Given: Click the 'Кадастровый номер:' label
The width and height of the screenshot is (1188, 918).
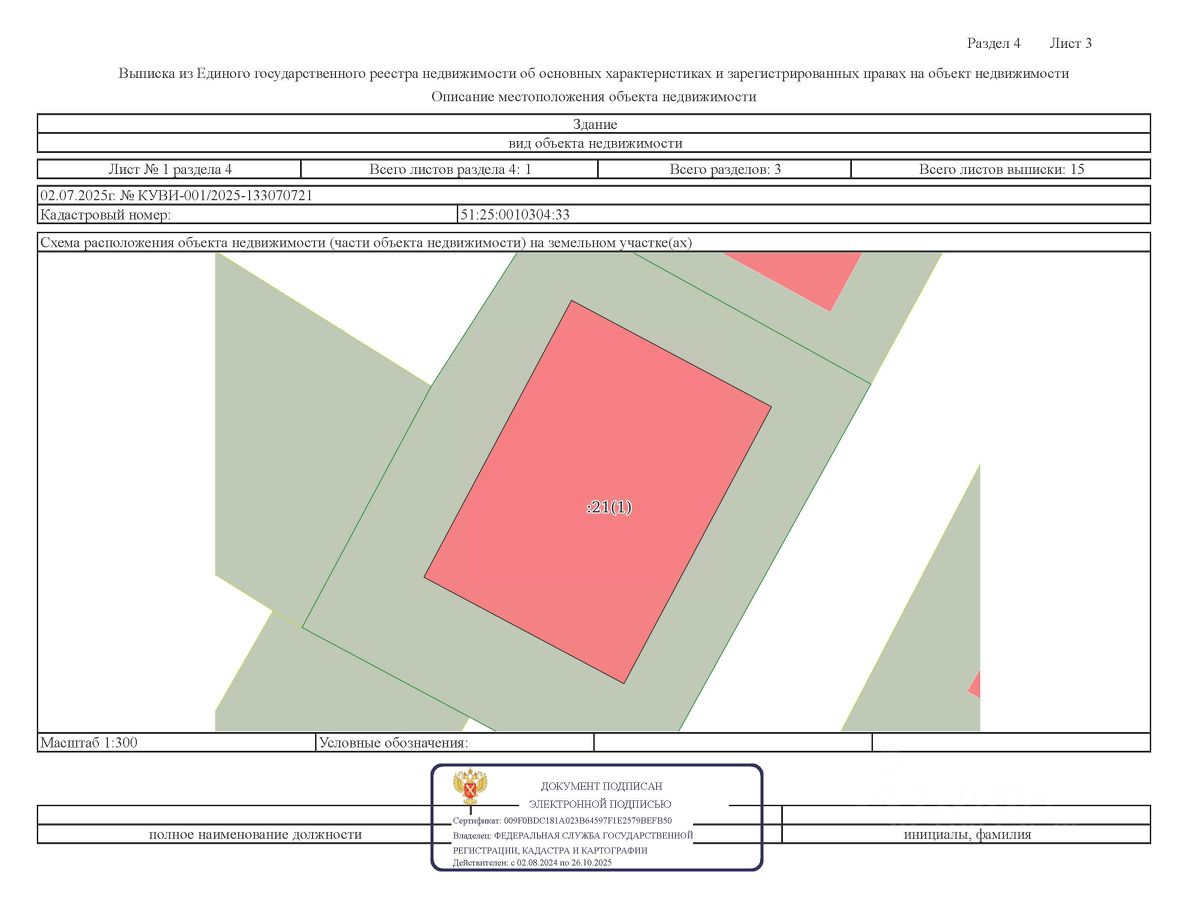Looking at the screenshot, I should pyautogui.click(x=105, y=214).
